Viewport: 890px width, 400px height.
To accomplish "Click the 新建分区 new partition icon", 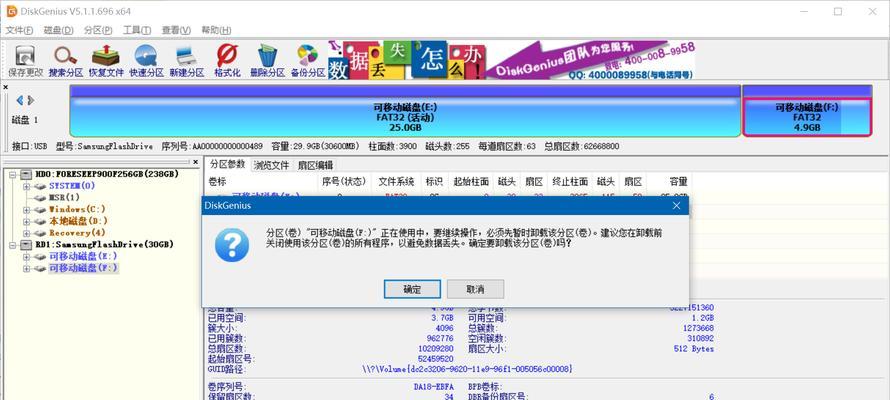I will tap(187, 61).
